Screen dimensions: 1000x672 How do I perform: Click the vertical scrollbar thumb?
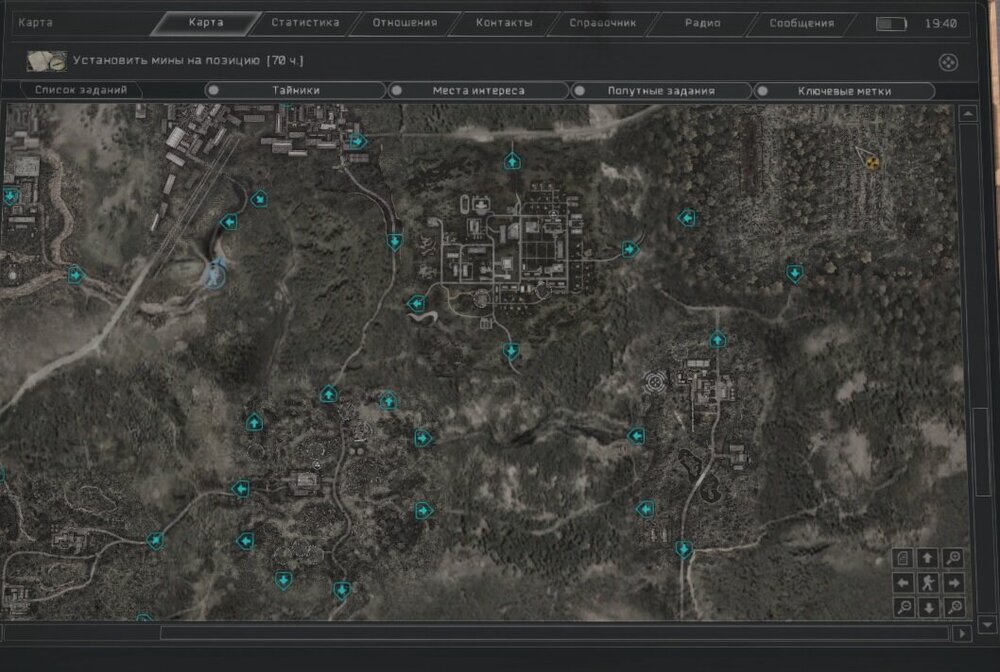(x=983, y=451)
